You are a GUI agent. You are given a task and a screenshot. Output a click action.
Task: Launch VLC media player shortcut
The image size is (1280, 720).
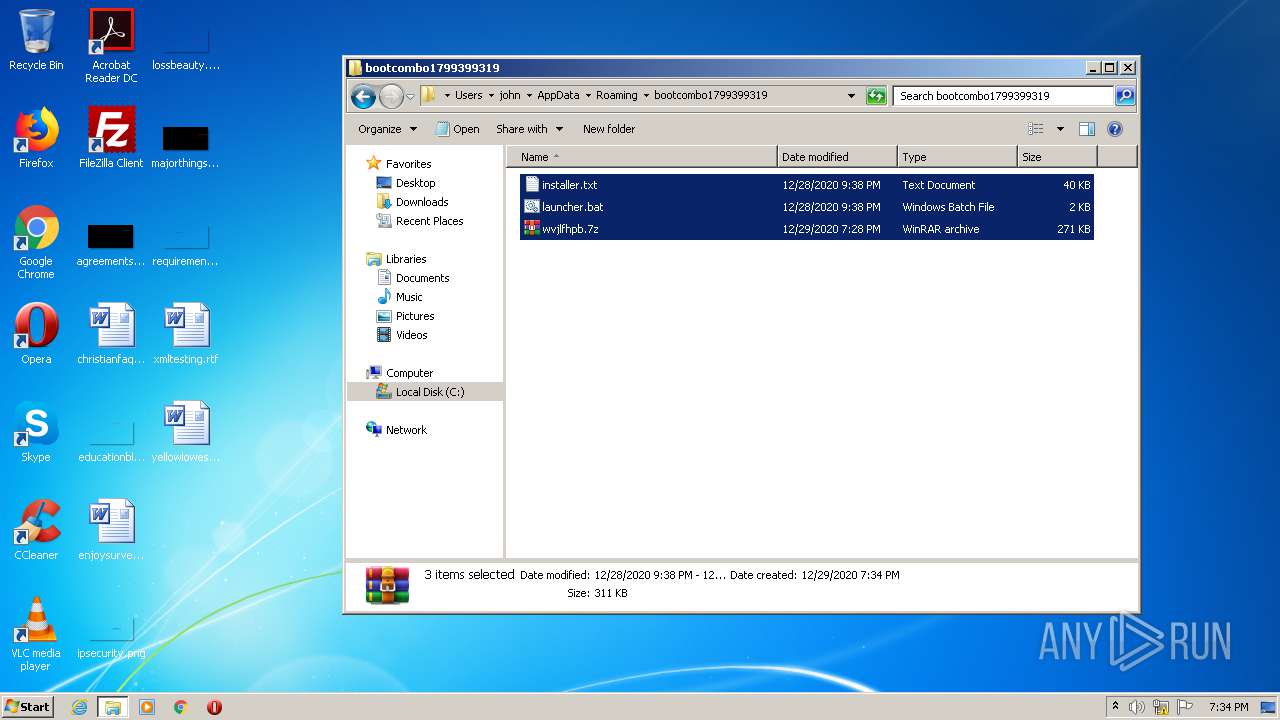coord(36,634)
